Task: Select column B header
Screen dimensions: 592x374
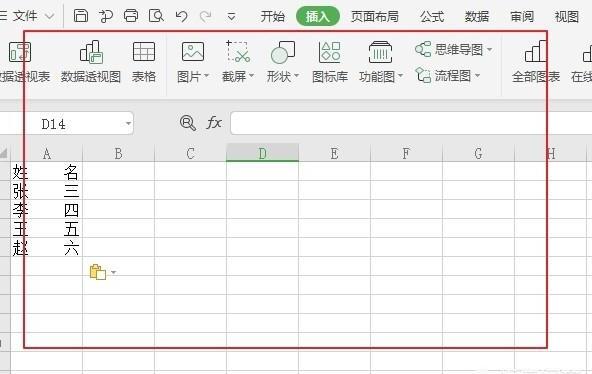Action: pos(119,154)
